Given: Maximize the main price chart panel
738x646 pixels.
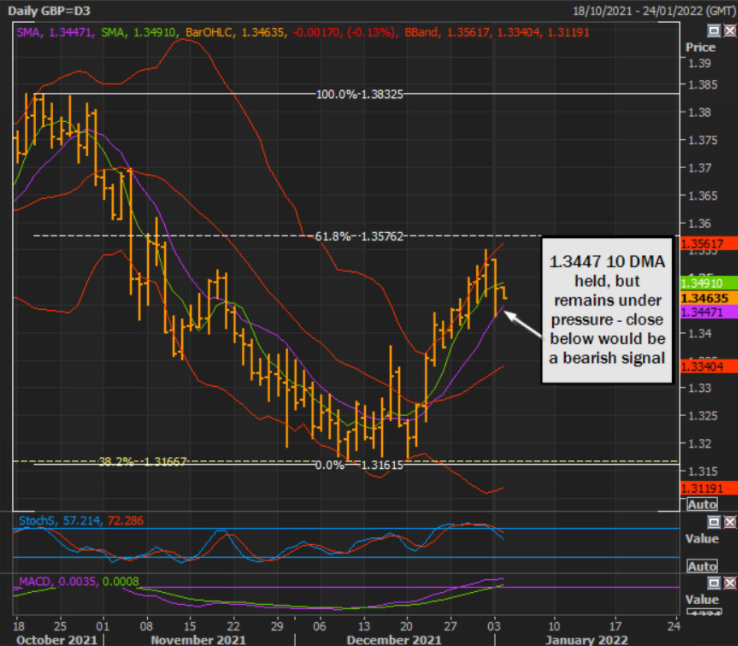Looking at the screenshot, I should 714,31.
